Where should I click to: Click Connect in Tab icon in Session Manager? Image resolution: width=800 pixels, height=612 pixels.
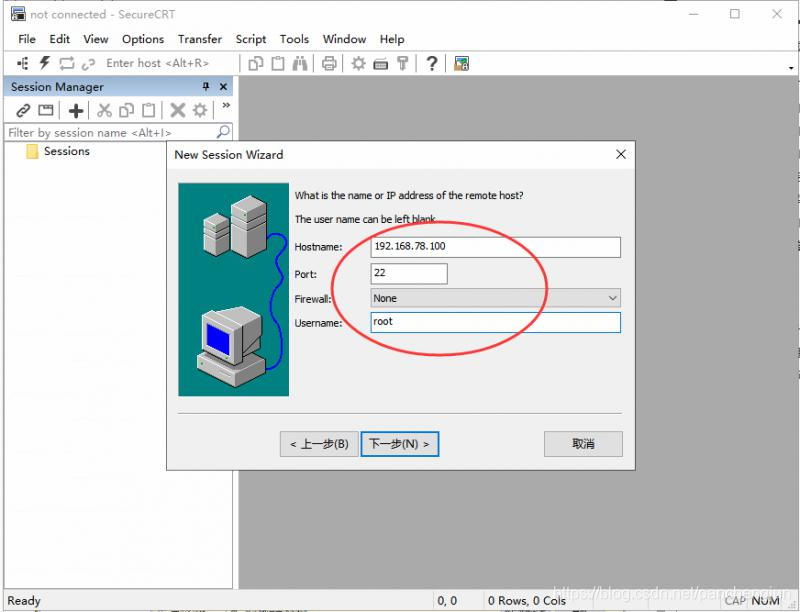point(46,110)
